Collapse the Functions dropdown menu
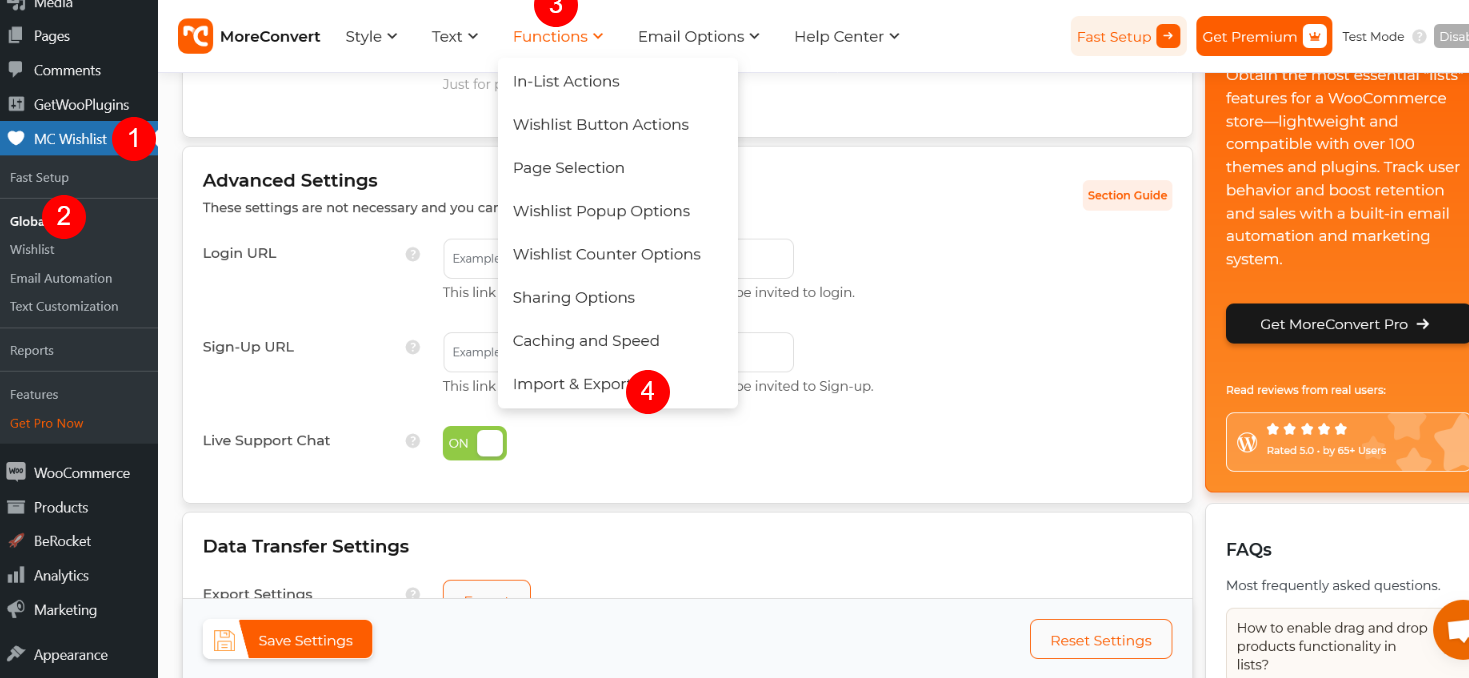The image size is (1469, 678). 558,37
